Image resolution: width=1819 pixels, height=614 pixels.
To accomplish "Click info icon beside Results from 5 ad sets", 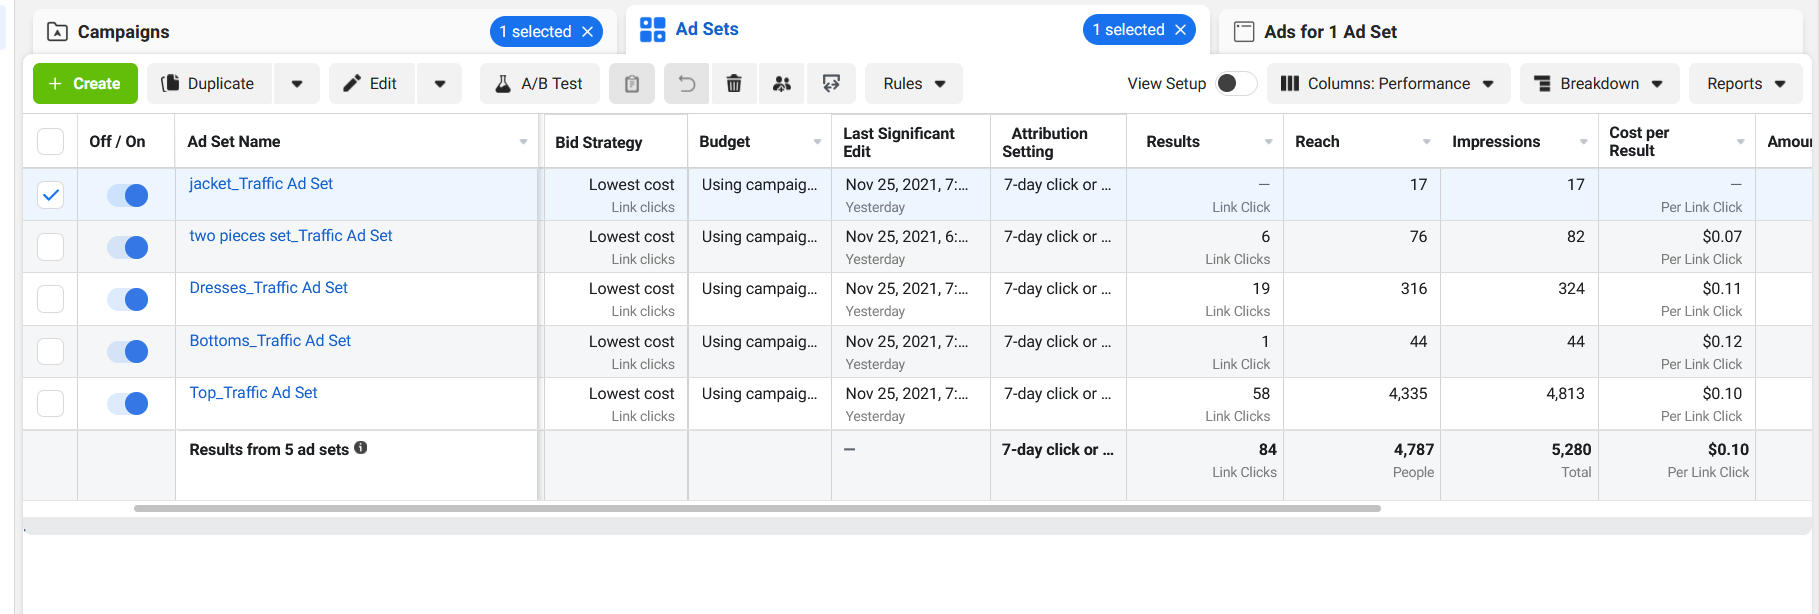I will coord(361,448).
